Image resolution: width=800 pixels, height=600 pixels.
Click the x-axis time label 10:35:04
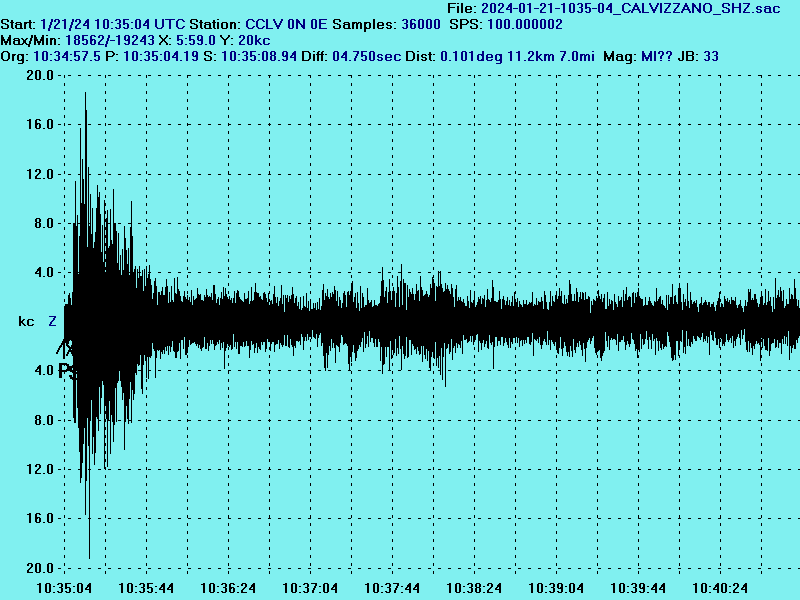click(64, 588)
